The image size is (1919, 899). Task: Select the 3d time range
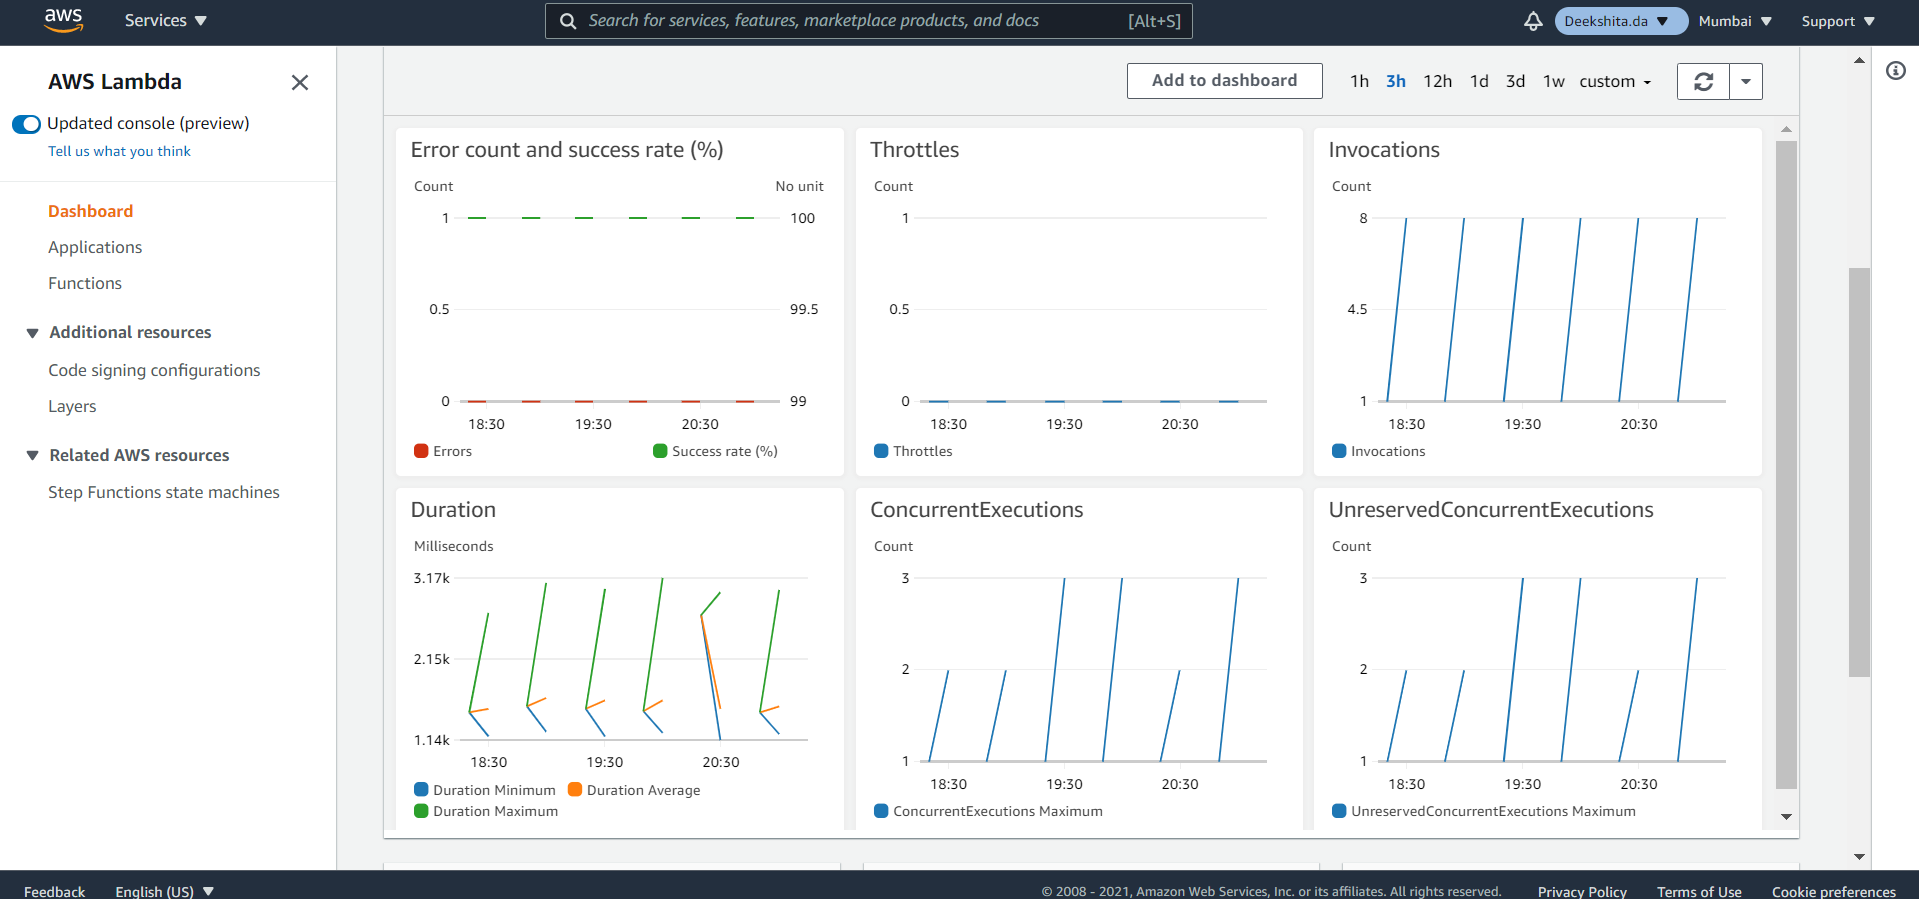tap(1516, 82)
